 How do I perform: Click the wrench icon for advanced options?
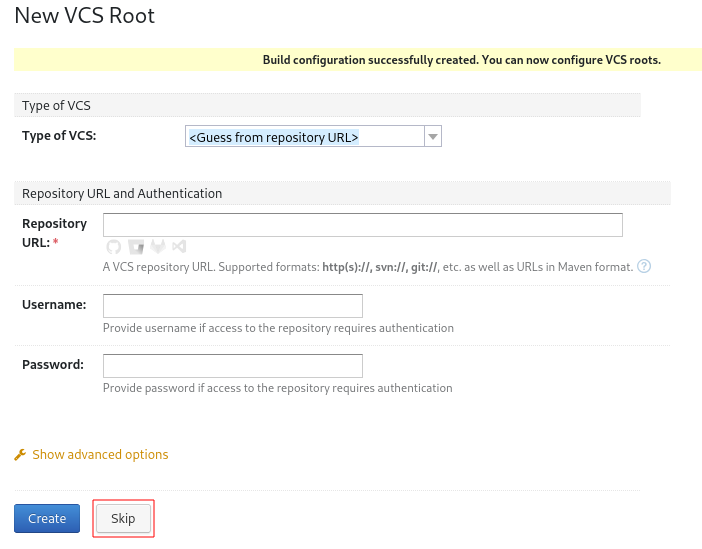pos(20,455)
